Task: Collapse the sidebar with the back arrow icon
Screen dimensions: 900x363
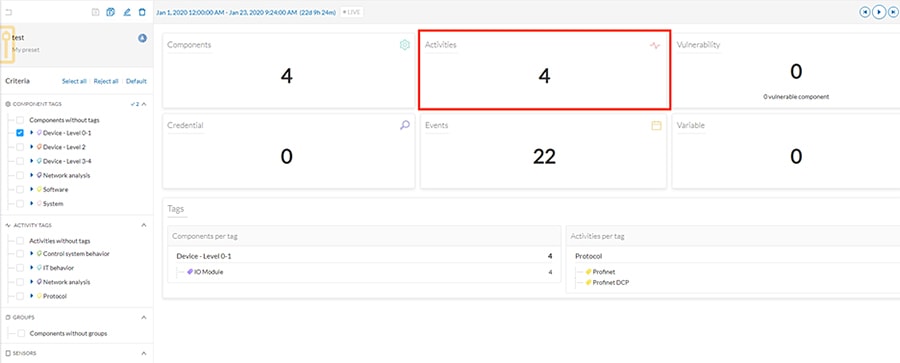Action: [x=9, y=11]
